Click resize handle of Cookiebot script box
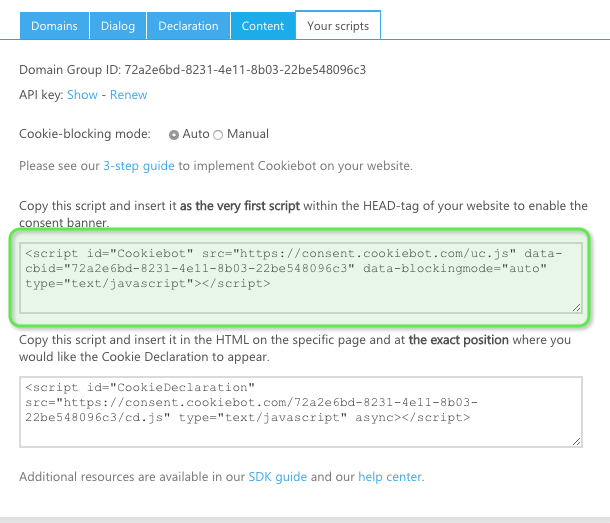 click(577, 308)
